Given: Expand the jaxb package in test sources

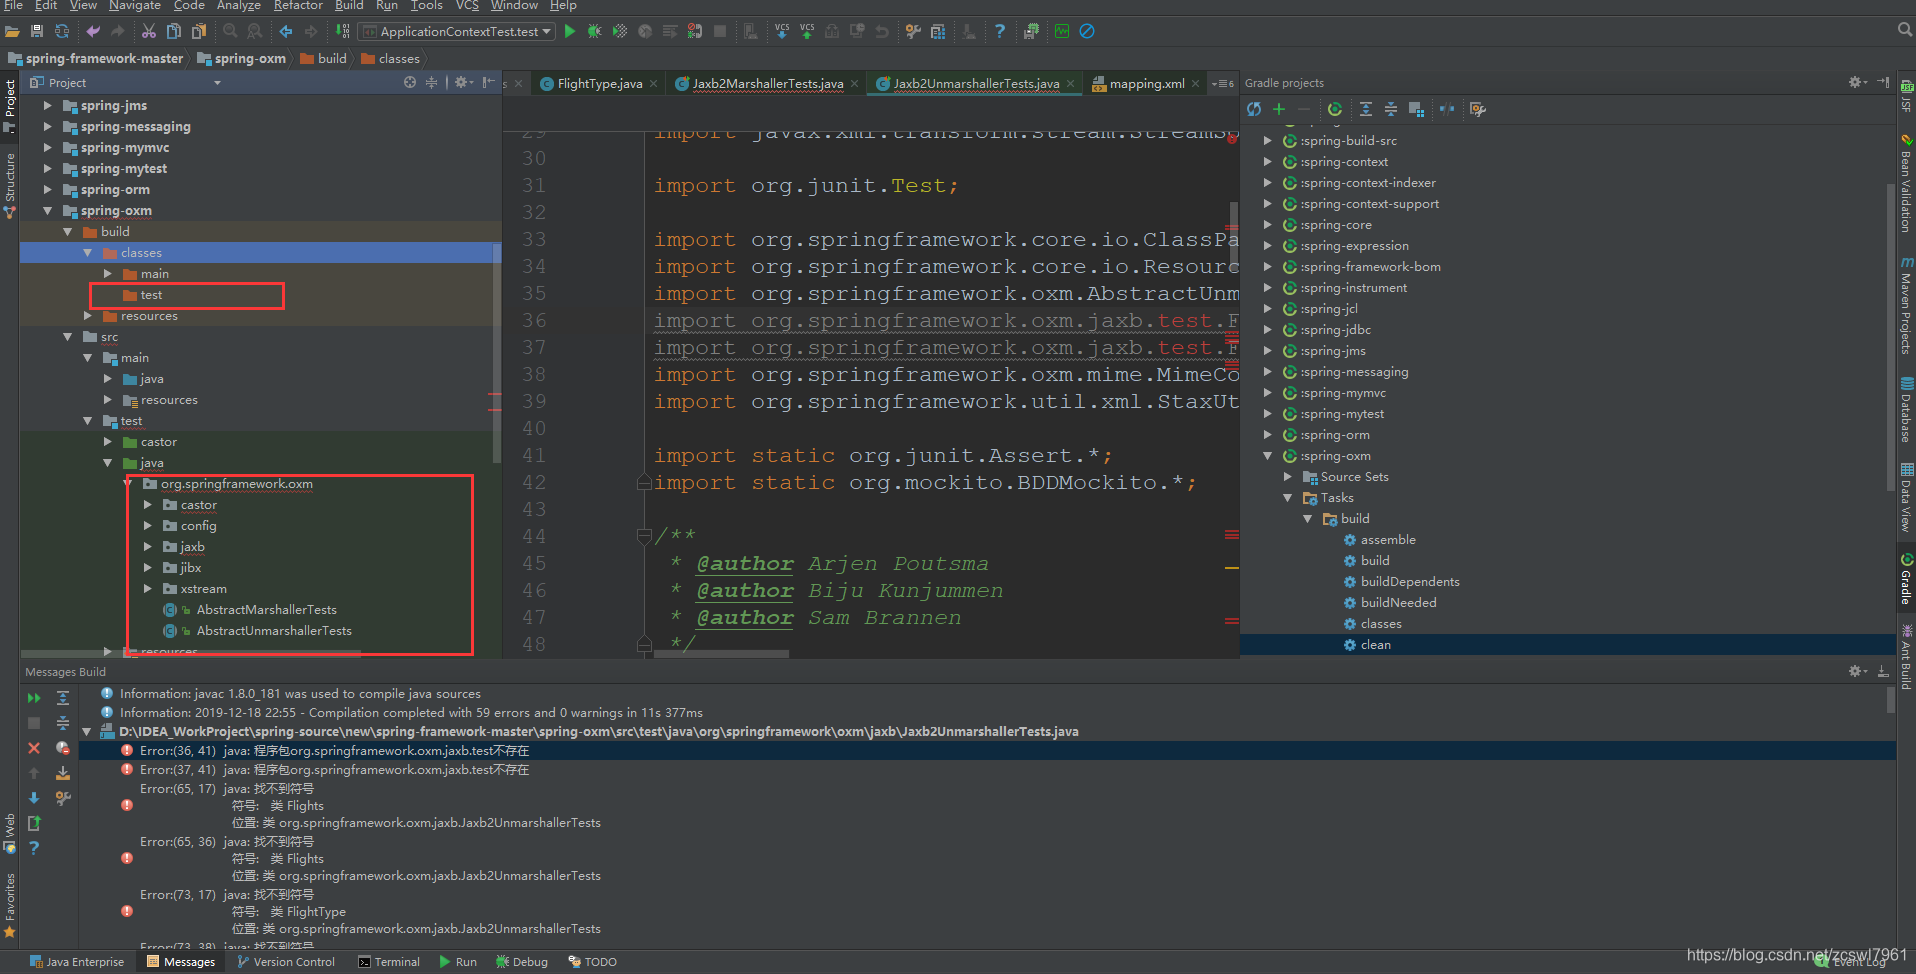Looking at the screenshot, I should point(148,546).
